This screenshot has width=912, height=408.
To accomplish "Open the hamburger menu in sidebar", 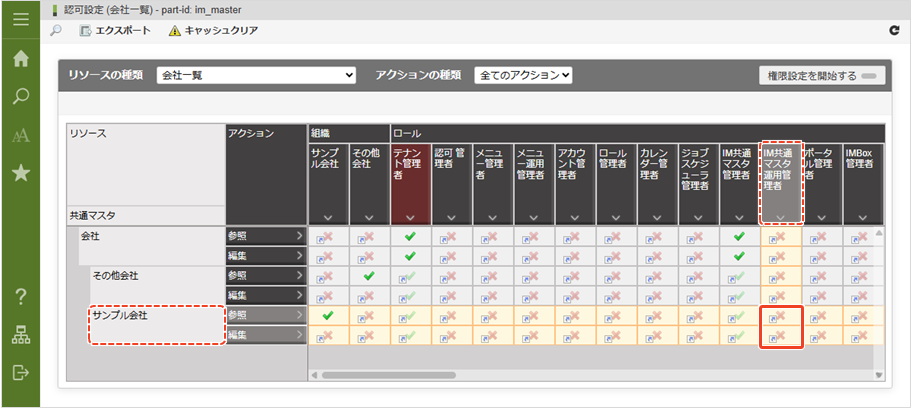I will (20, 18).
